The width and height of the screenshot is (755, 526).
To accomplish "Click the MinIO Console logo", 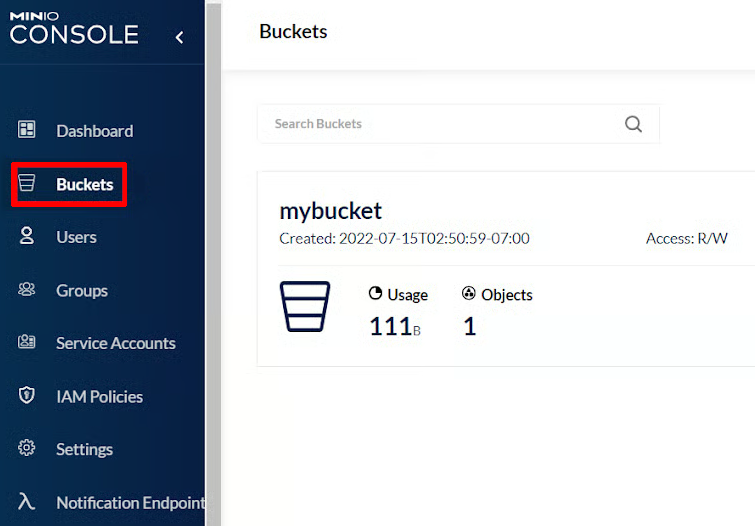I will 74,28.
